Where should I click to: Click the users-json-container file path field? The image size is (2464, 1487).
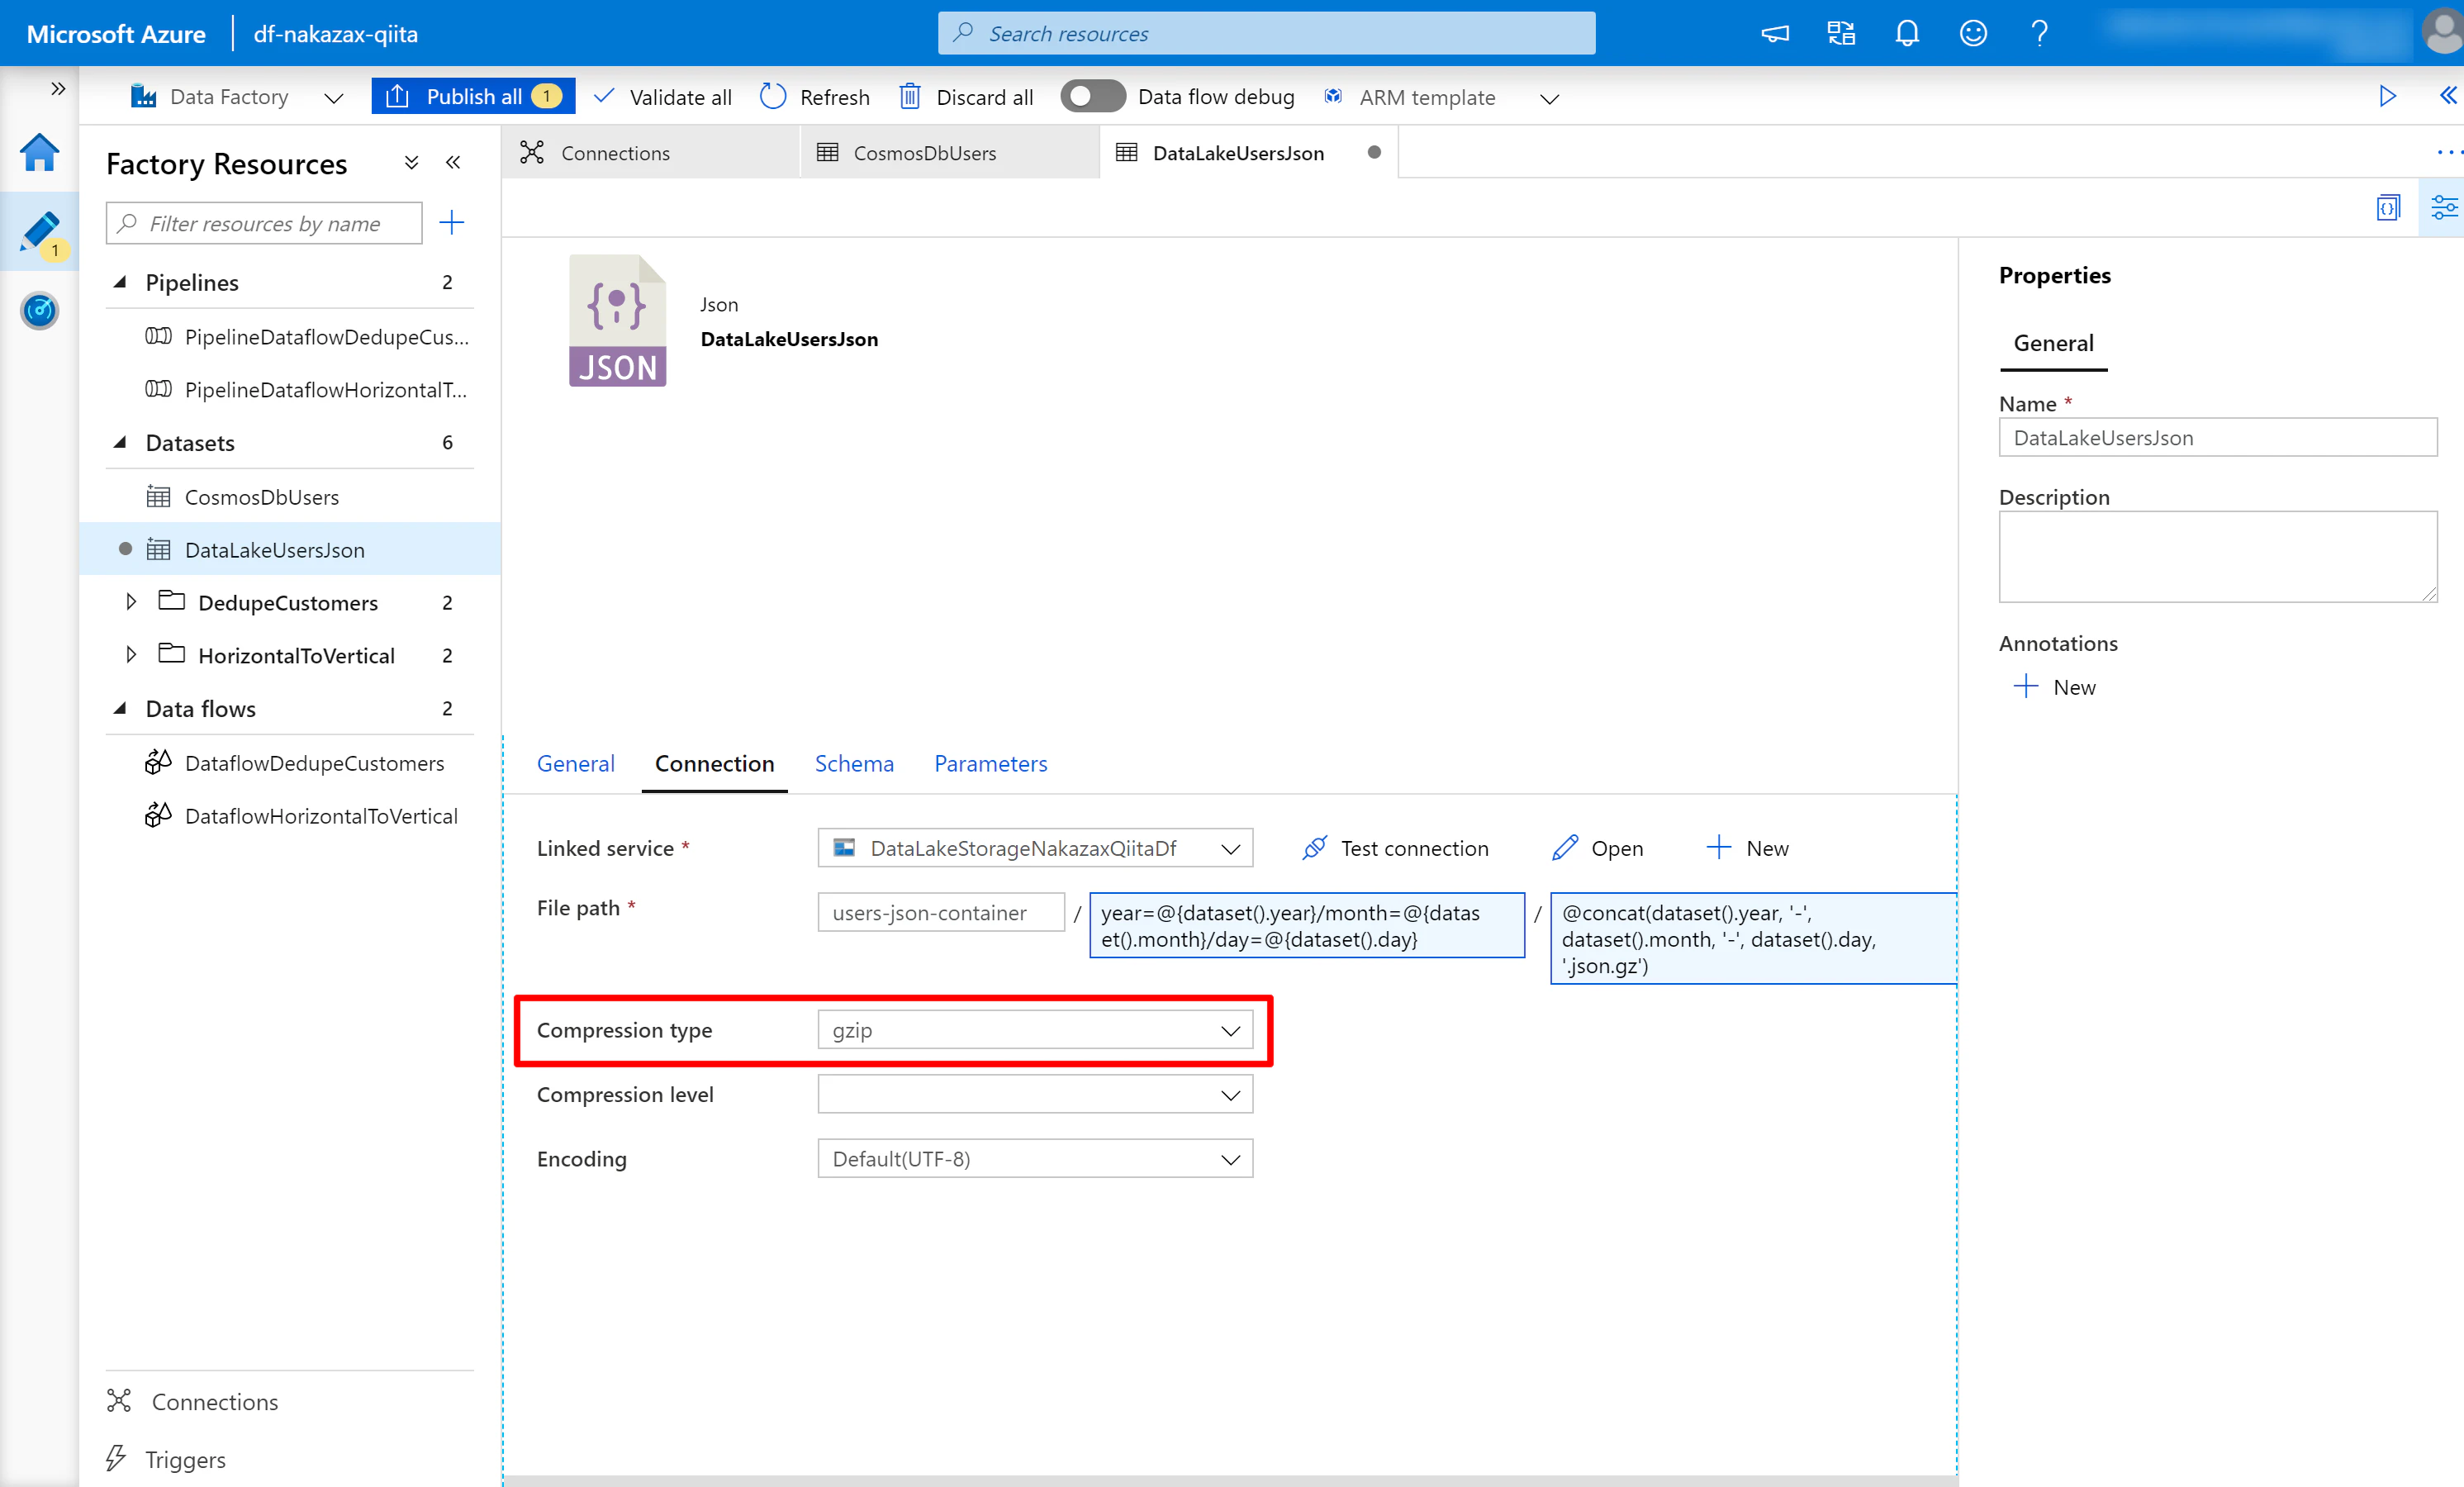click(941, 912)
